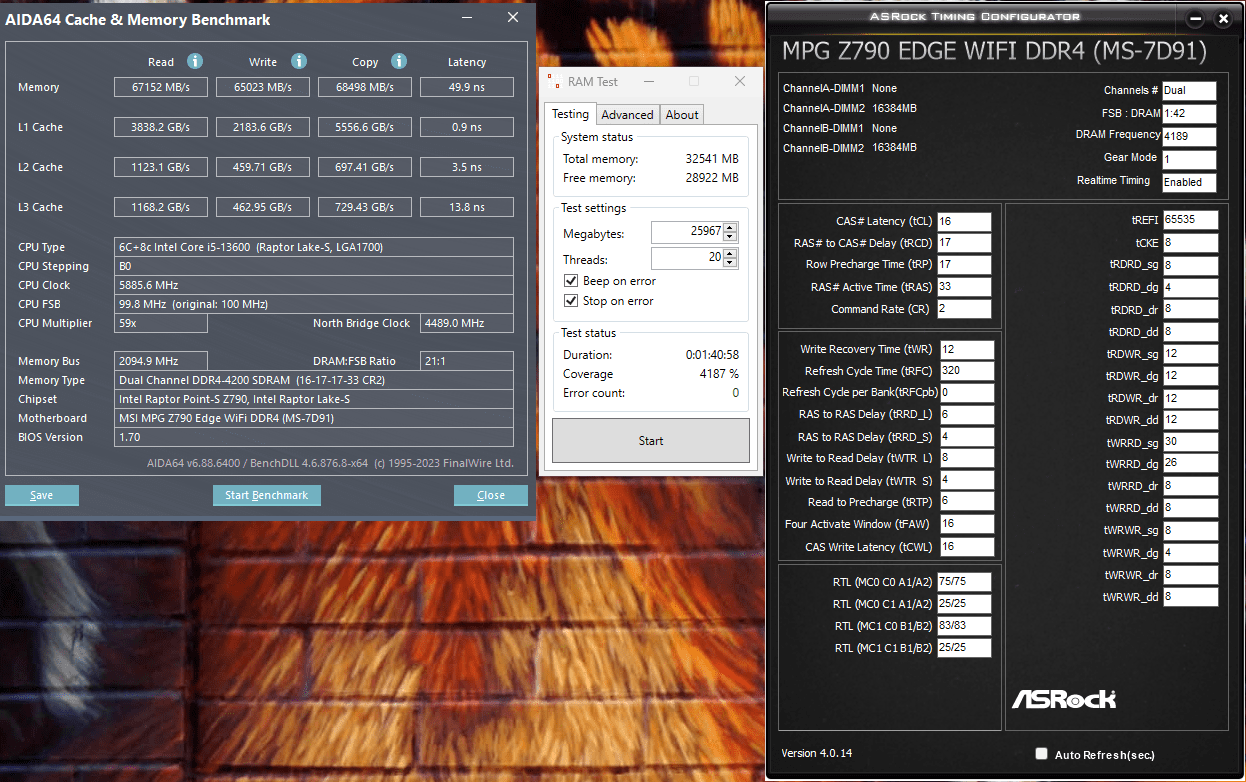Screen dimensions: 1246x782
Task: Click the tRCD value field
Action: click(x=964, y=243)
